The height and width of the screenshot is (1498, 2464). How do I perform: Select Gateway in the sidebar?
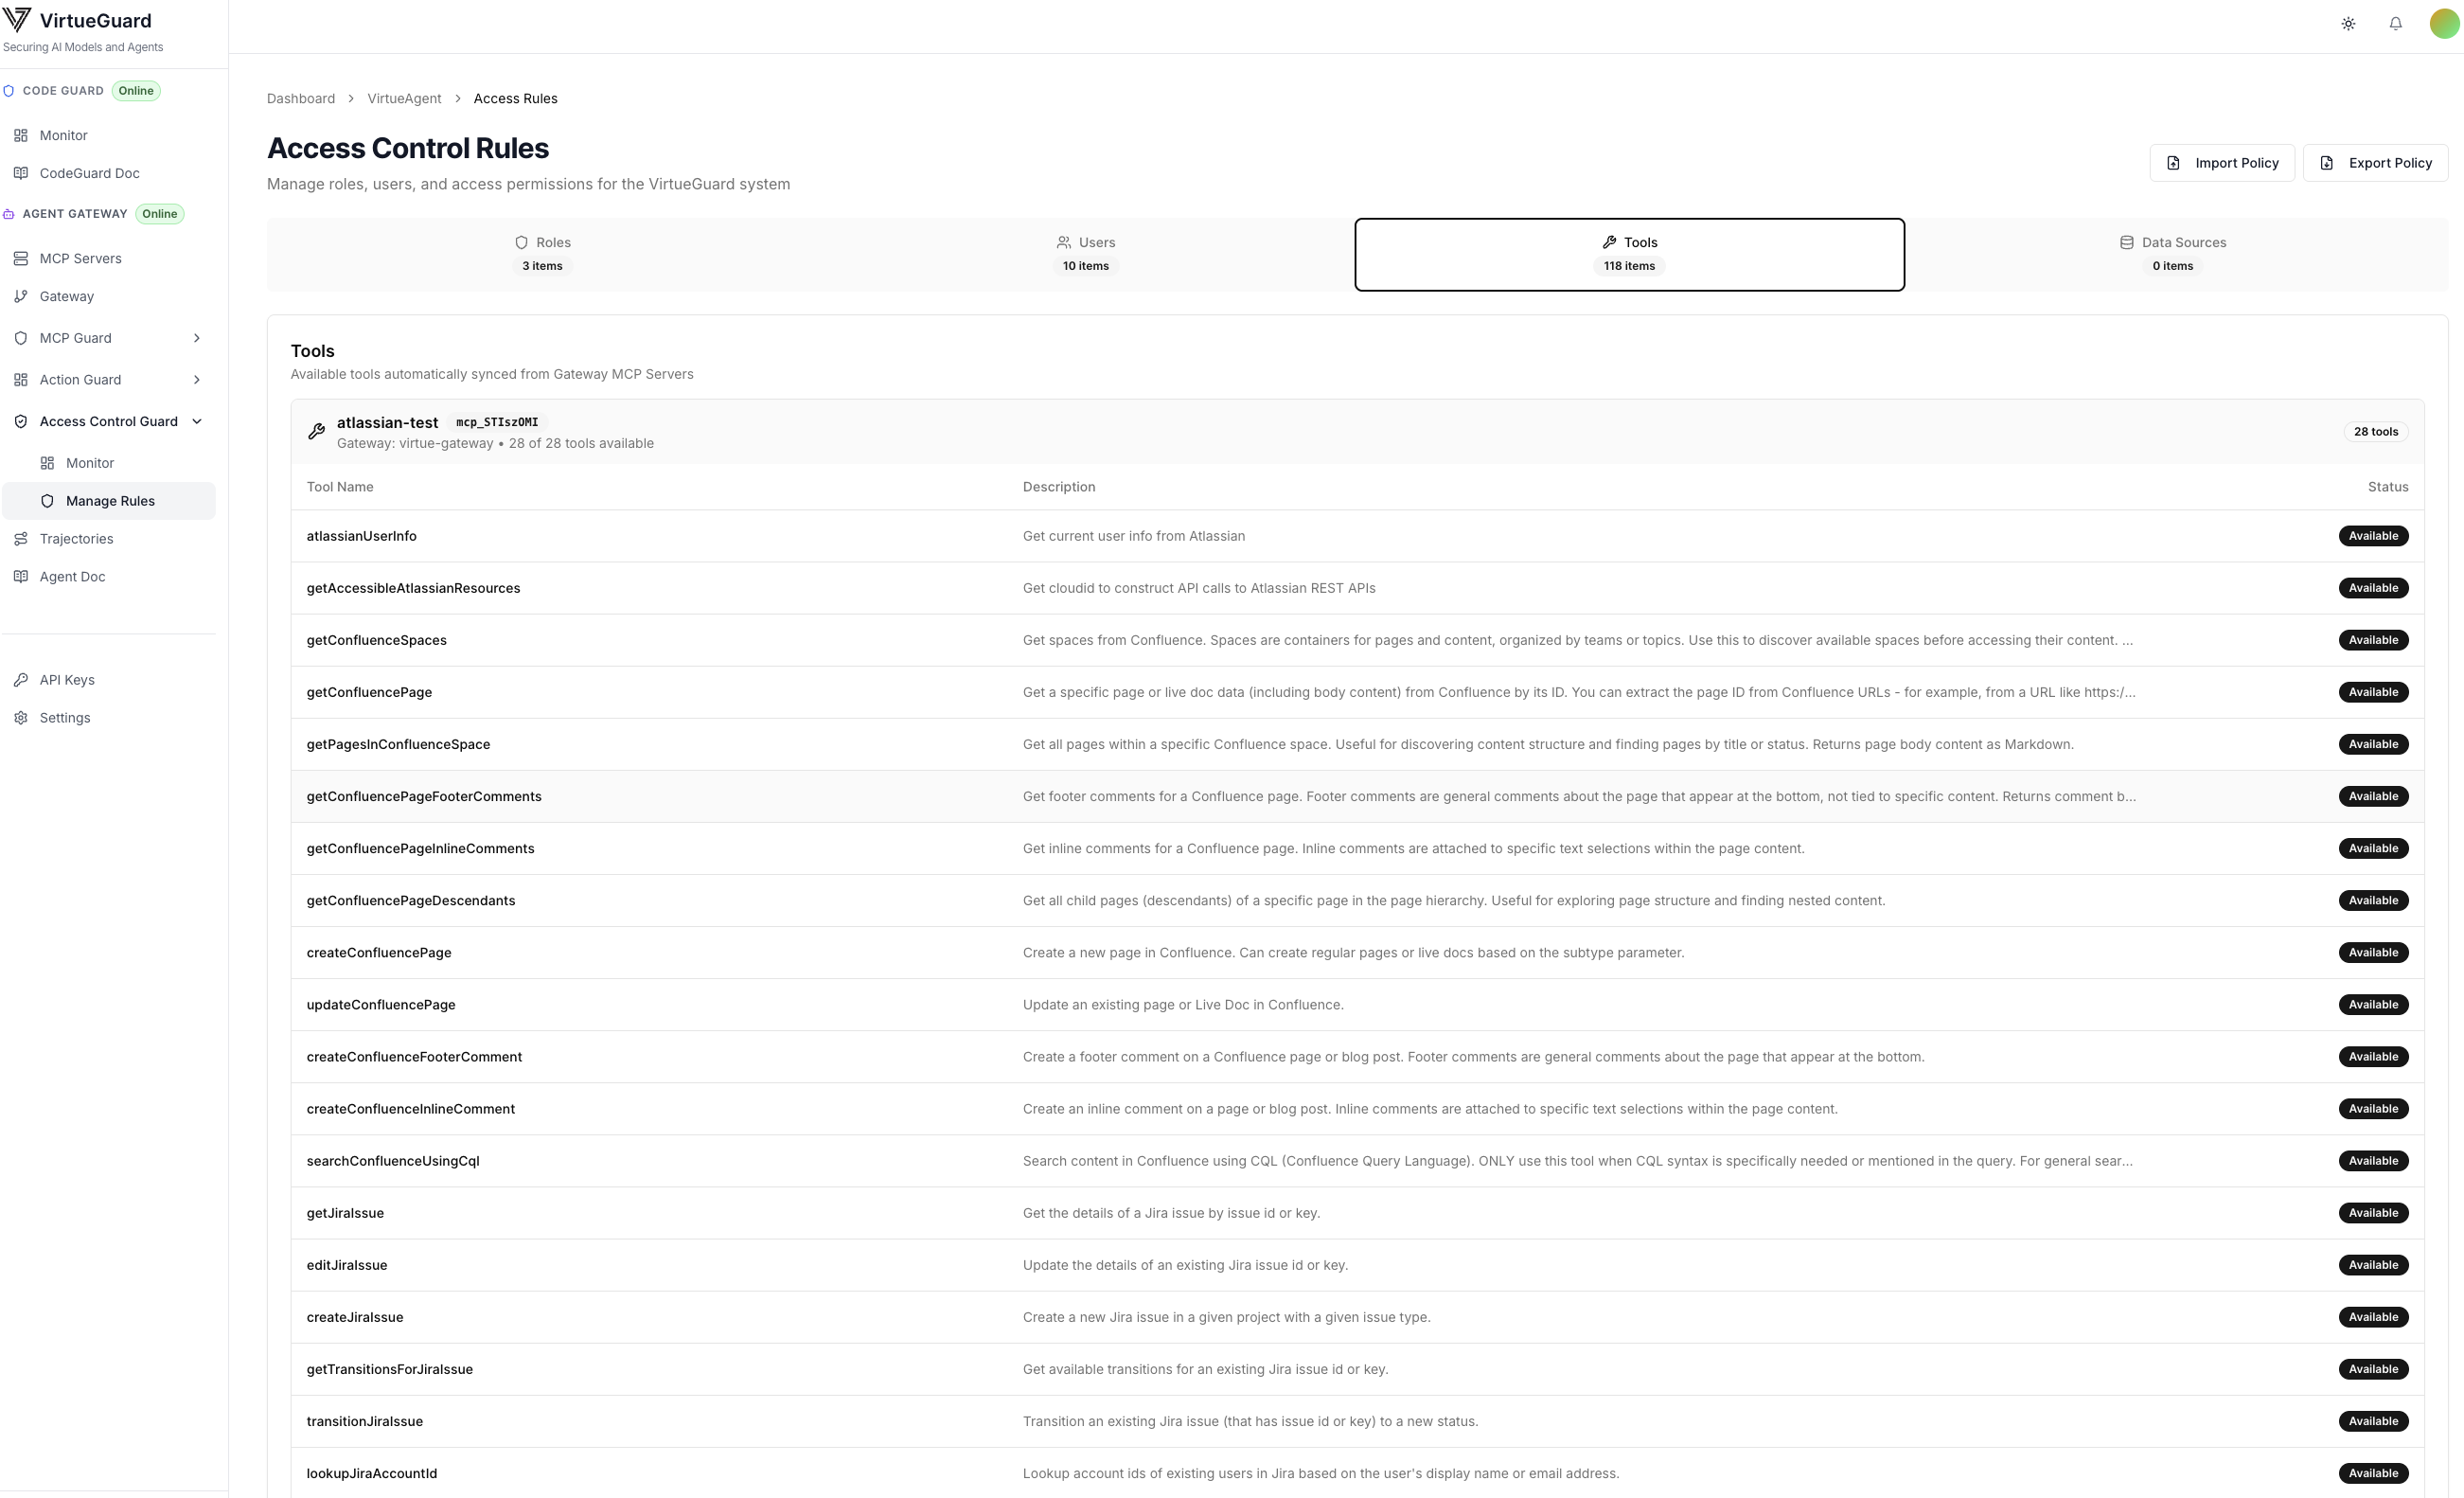point(68,296)
